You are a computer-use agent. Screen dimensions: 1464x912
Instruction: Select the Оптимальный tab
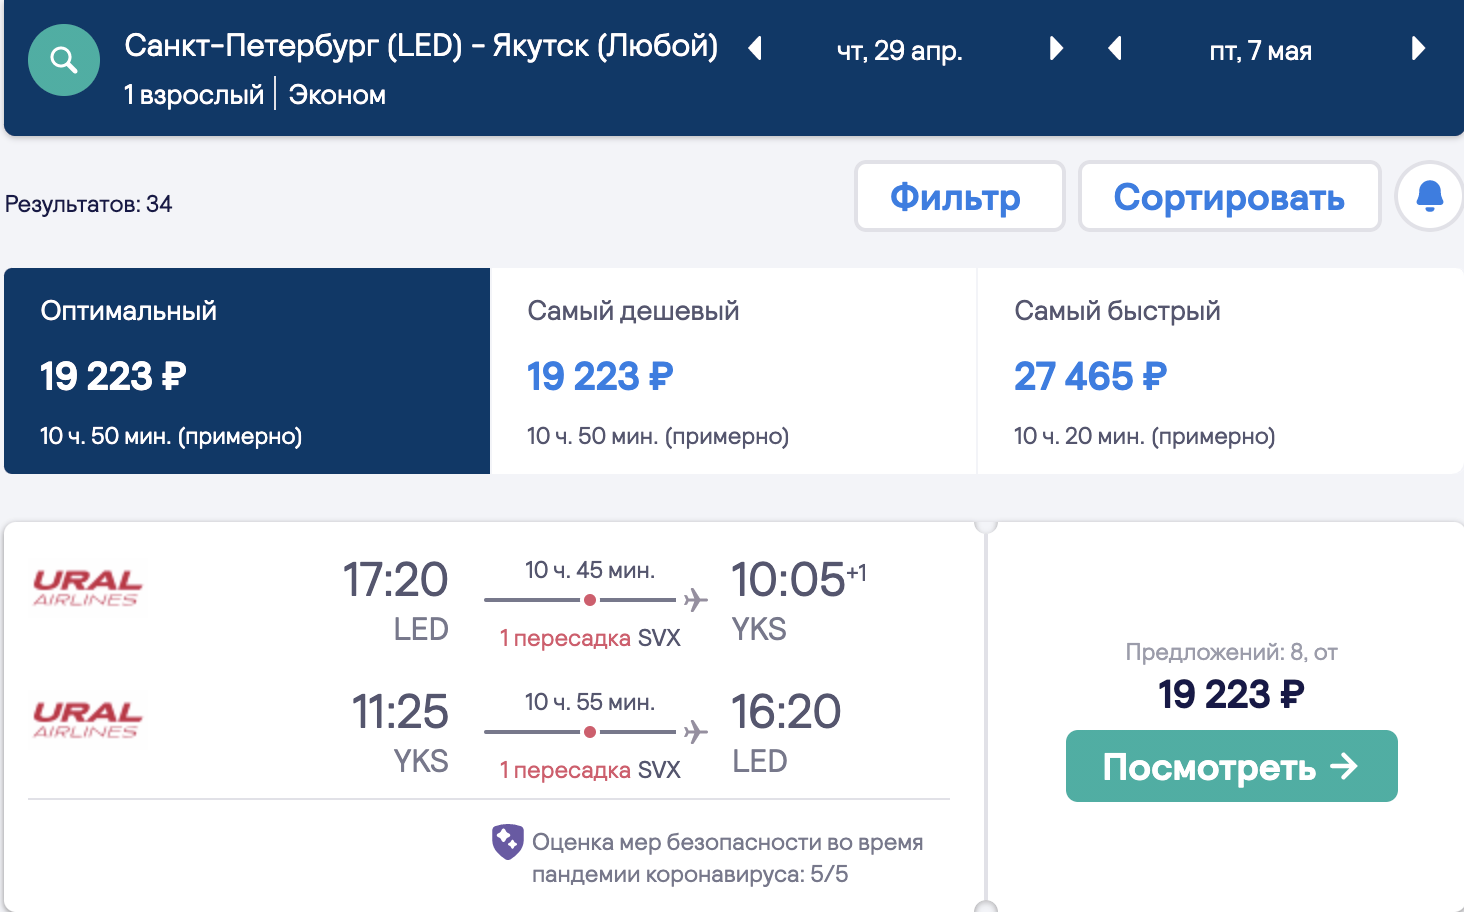[x=247, y=371]
